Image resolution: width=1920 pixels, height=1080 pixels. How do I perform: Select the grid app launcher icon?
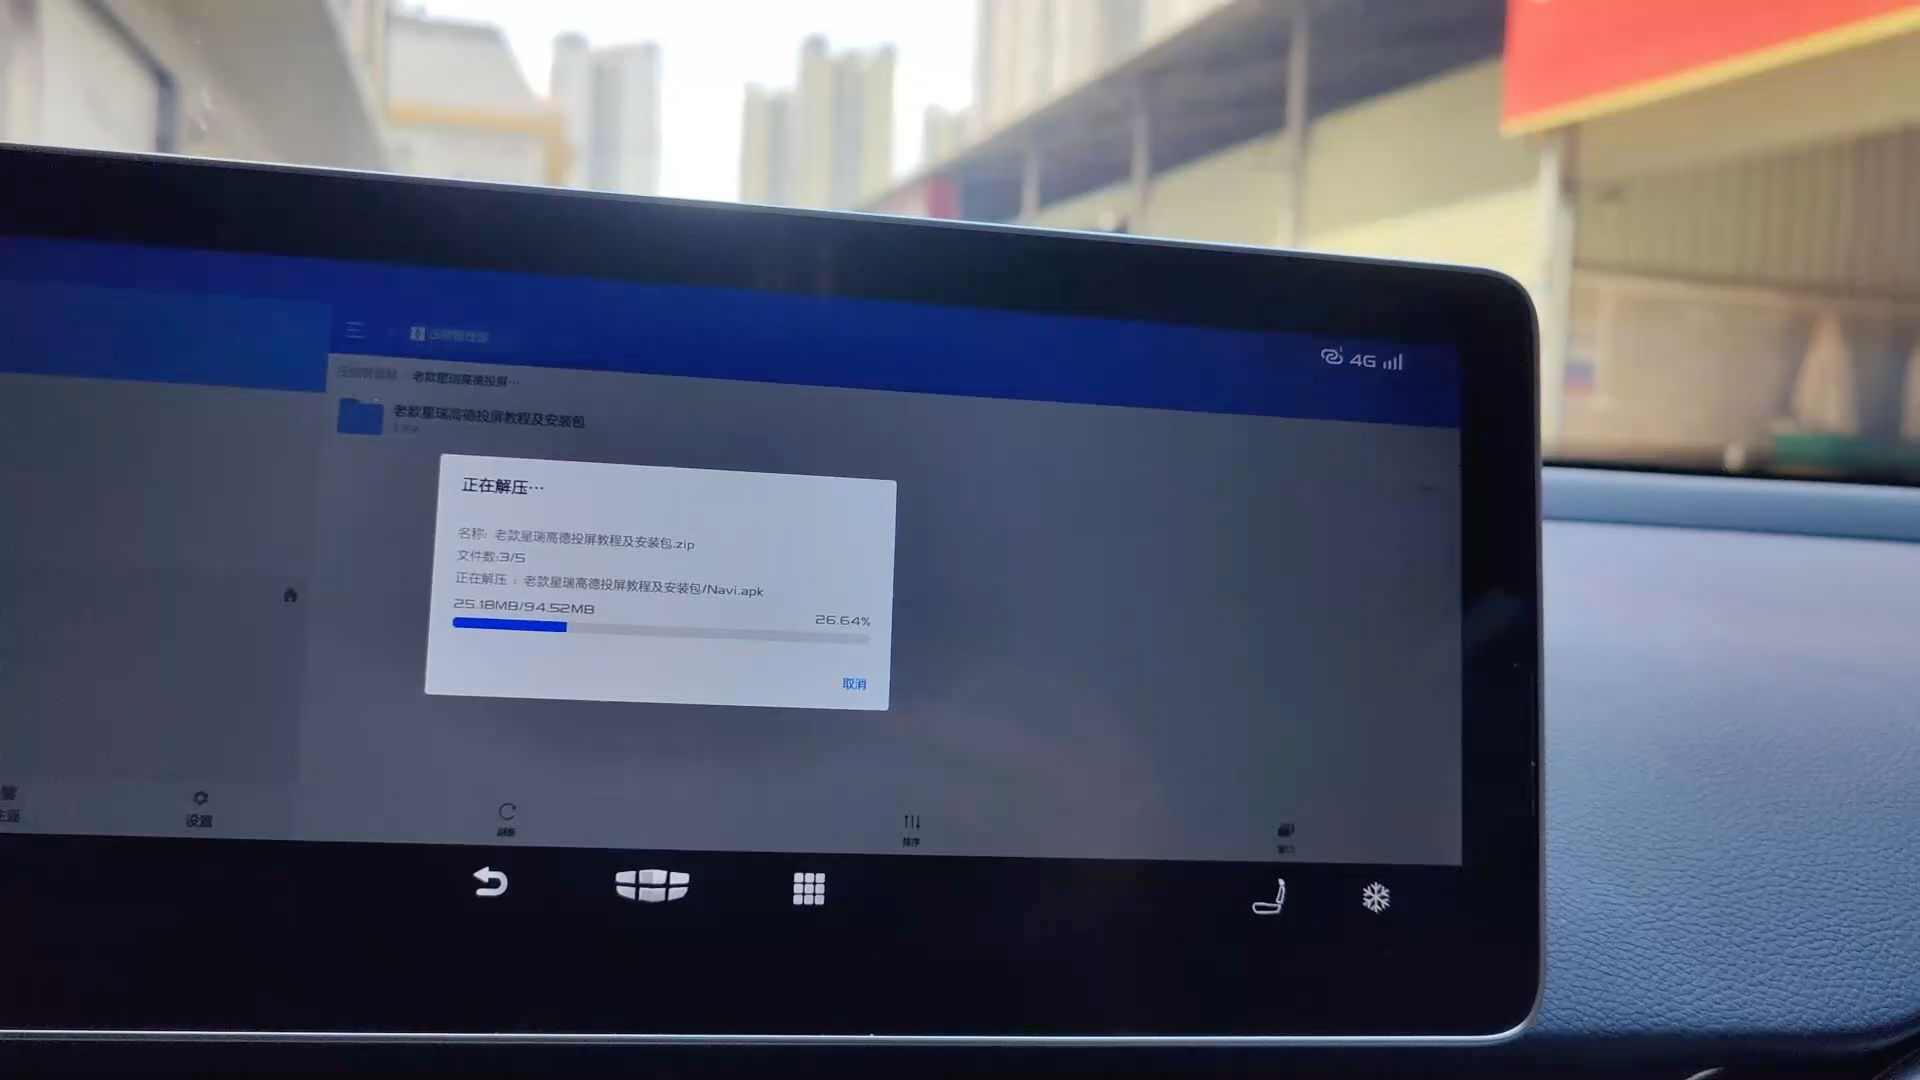click(x=808, y=885)
